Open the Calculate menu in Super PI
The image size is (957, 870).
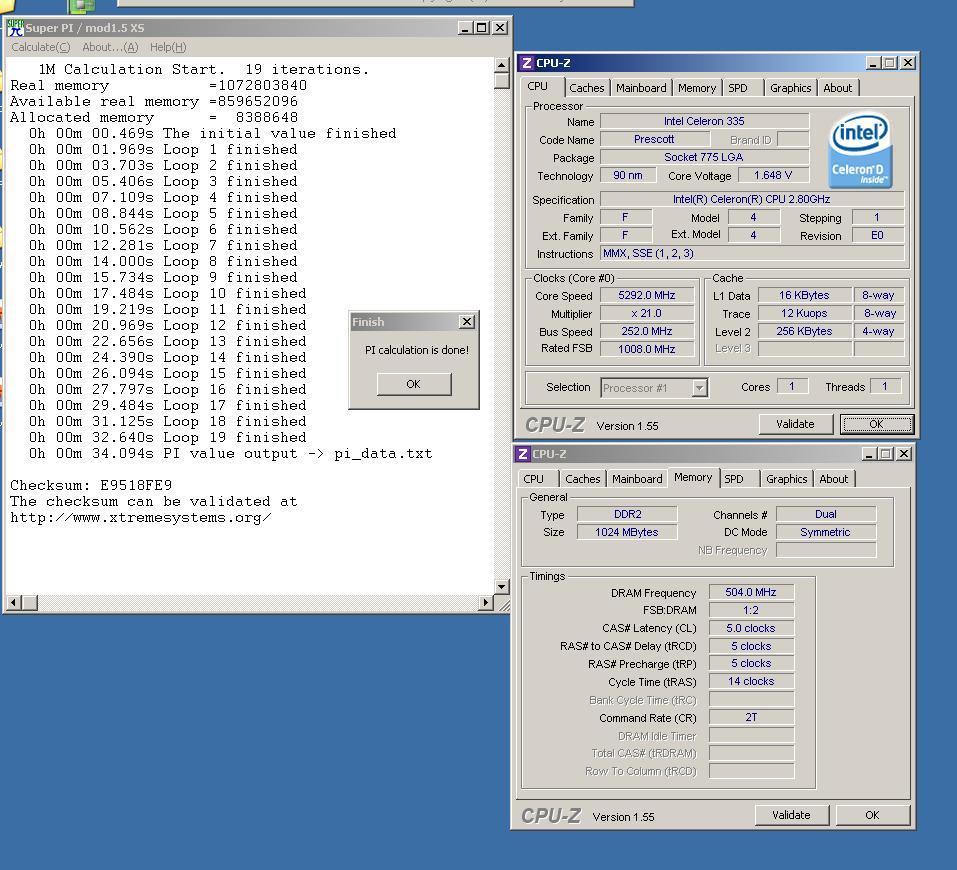click(x=41, y=47)
